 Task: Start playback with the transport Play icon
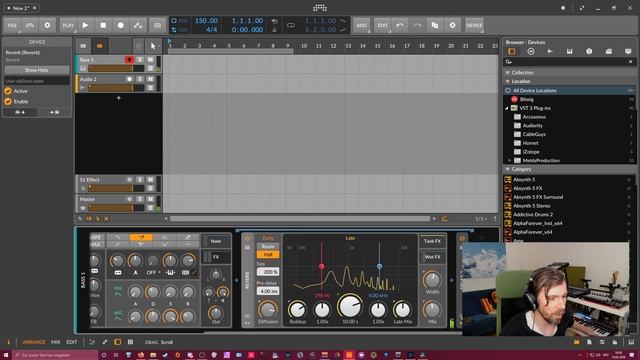[85, 25]
